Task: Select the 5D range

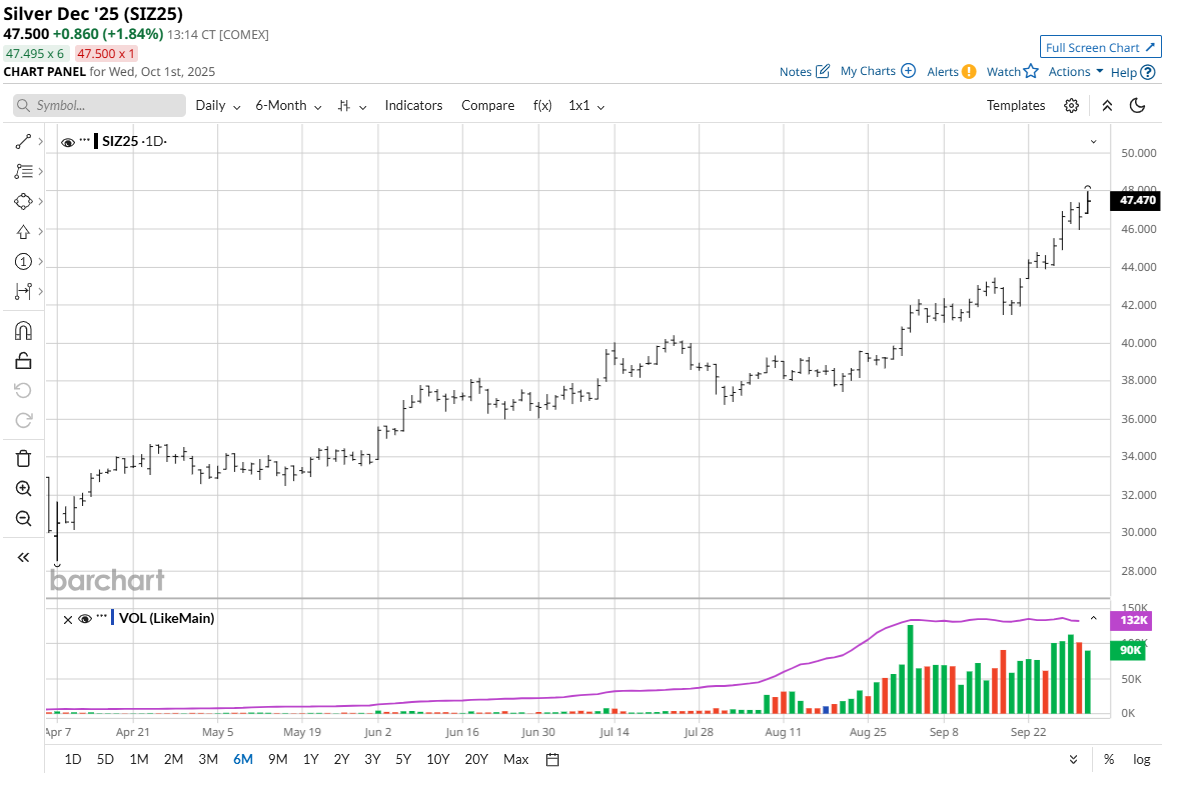Action: (x=105, y=759)
